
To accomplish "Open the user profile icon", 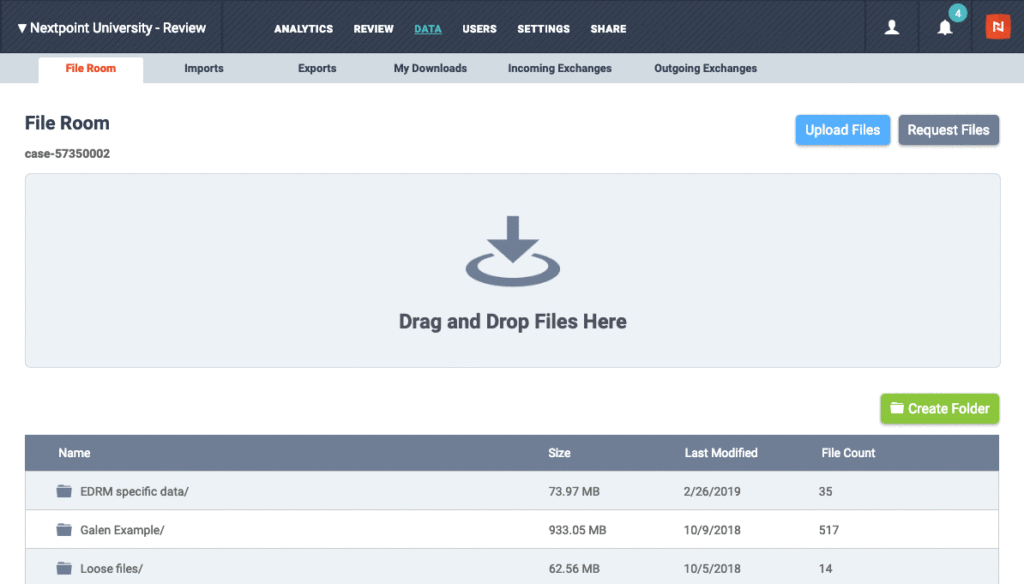I will [891, 27].
